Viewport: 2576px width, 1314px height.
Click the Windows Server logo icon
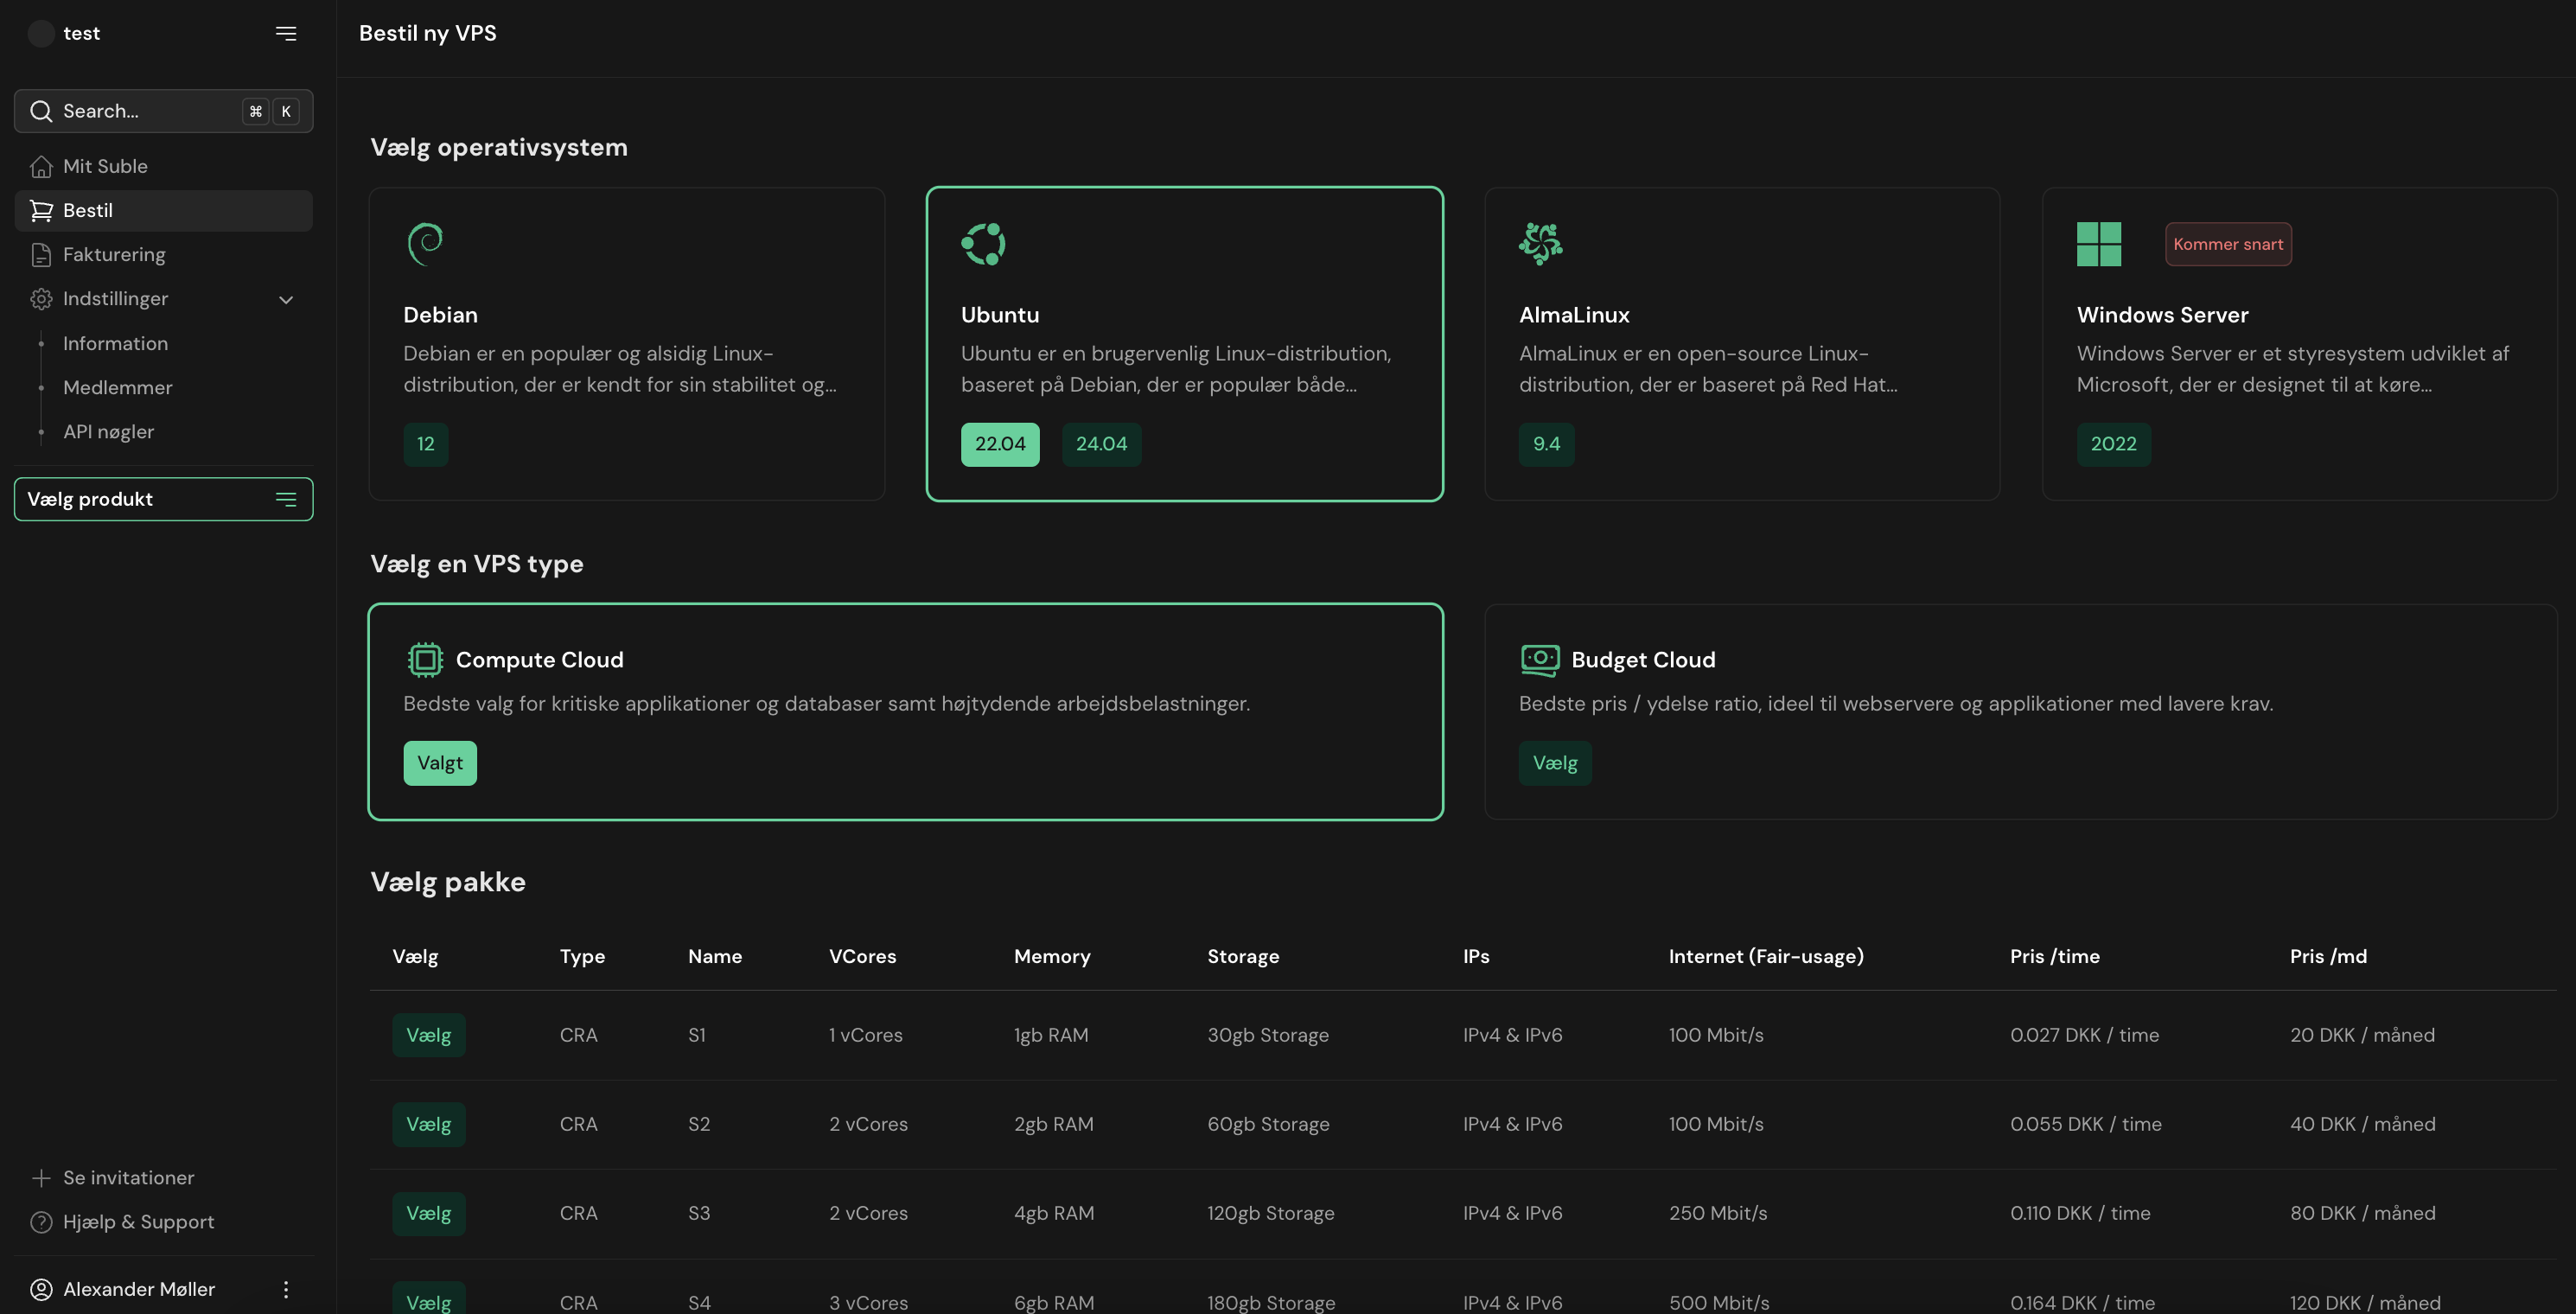pos(2098,244)
